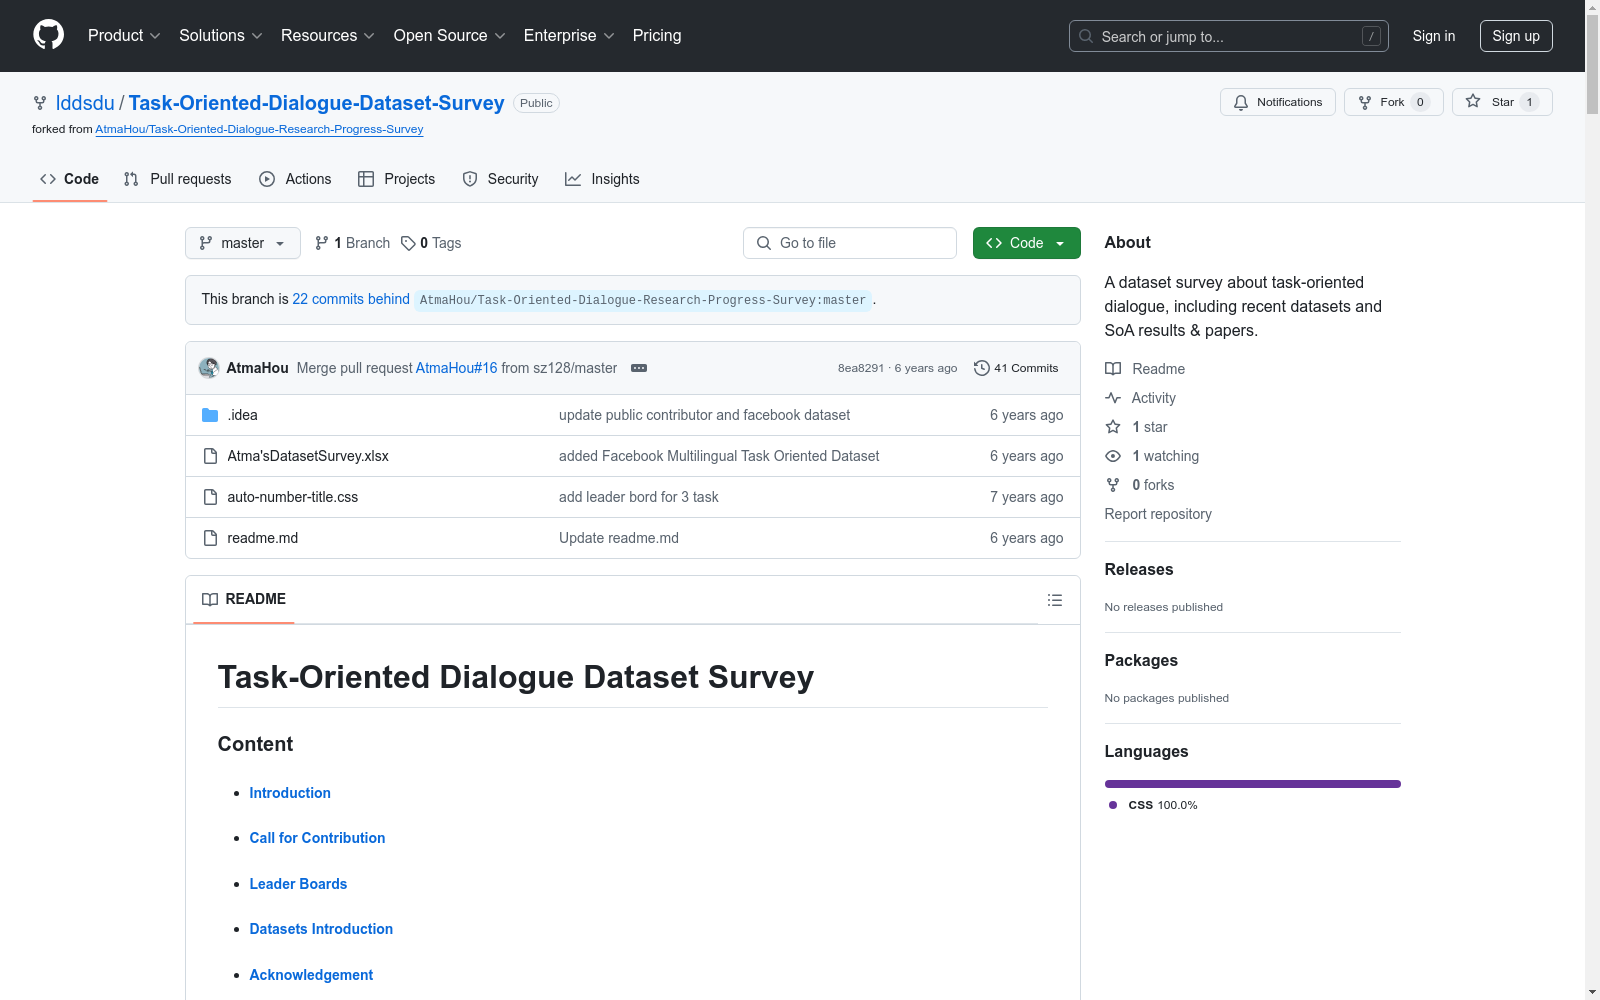Click file icon beside Atma'sDatasetSurvey.xlsx
The height and width of the screenshot is (1000, 1600).
click(210, 456)
